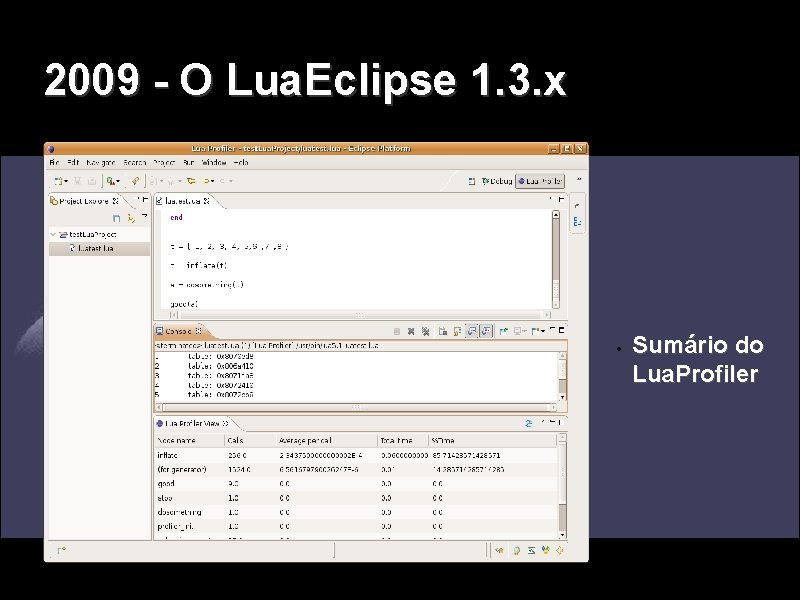Click the Clear Console icon

pos(443,332)
